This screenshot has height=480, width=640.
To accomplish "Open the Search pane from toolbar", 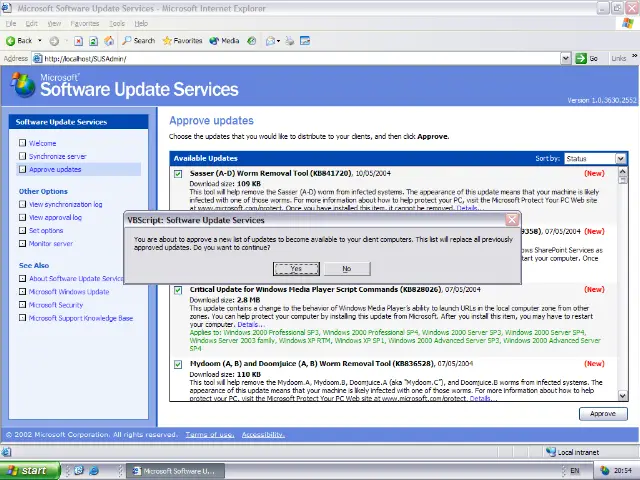I will (139, 41).
